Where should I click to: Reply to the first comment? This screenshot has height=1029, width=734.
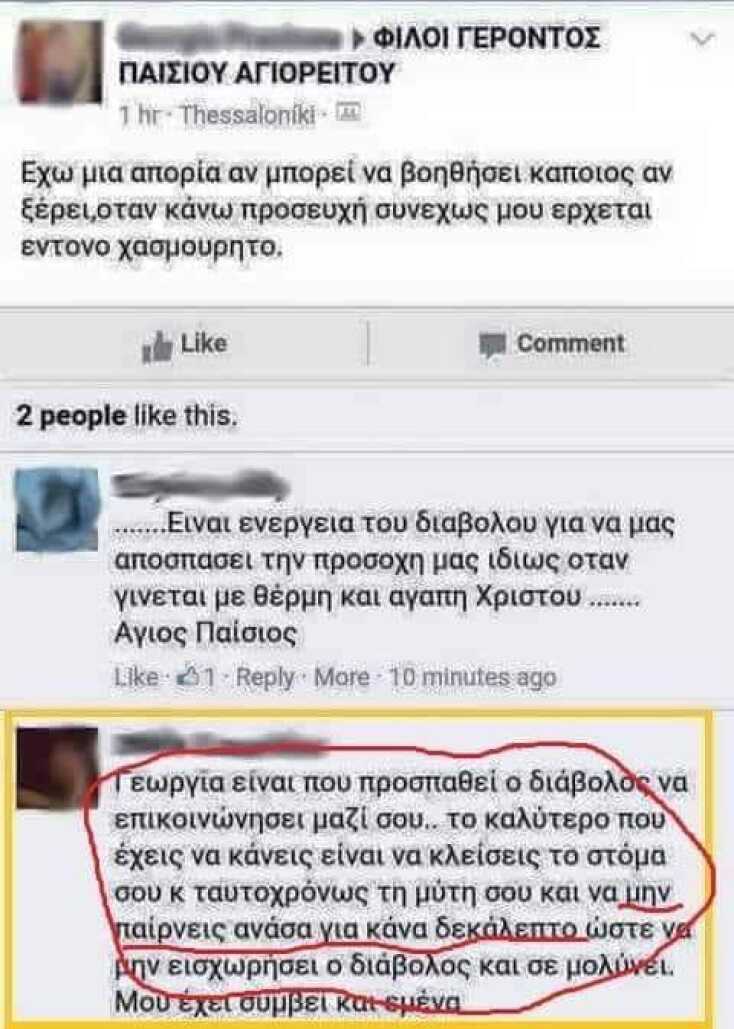click(265, 677)
